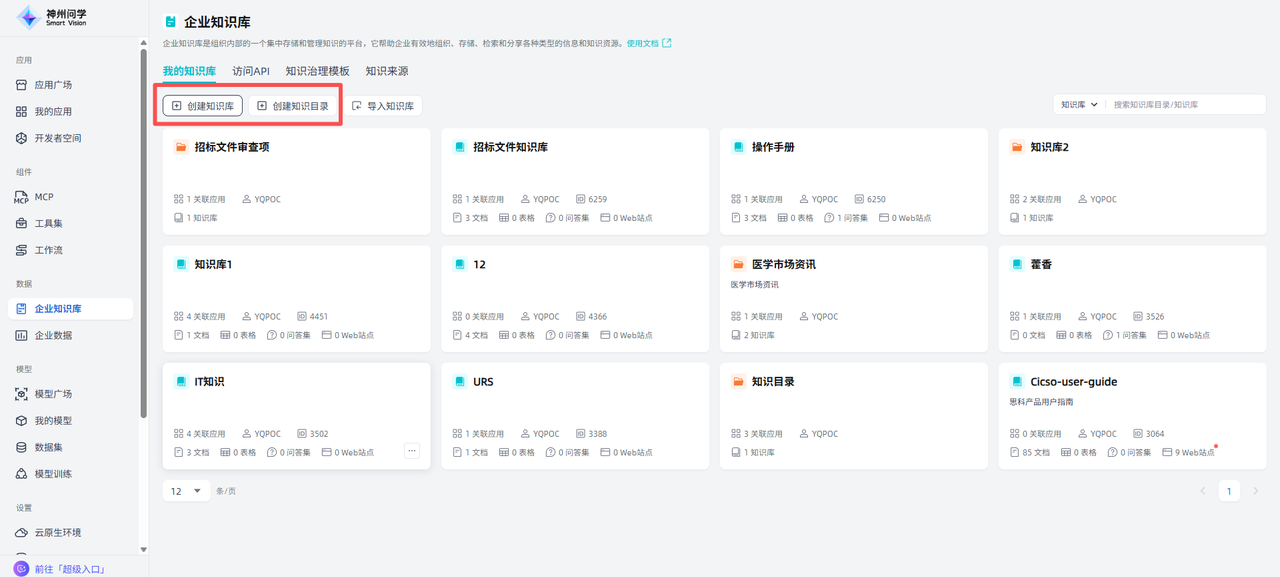Screen dimensions: 1280x577
Task: Switch to the 访问API tab
Action: [251, 72]
